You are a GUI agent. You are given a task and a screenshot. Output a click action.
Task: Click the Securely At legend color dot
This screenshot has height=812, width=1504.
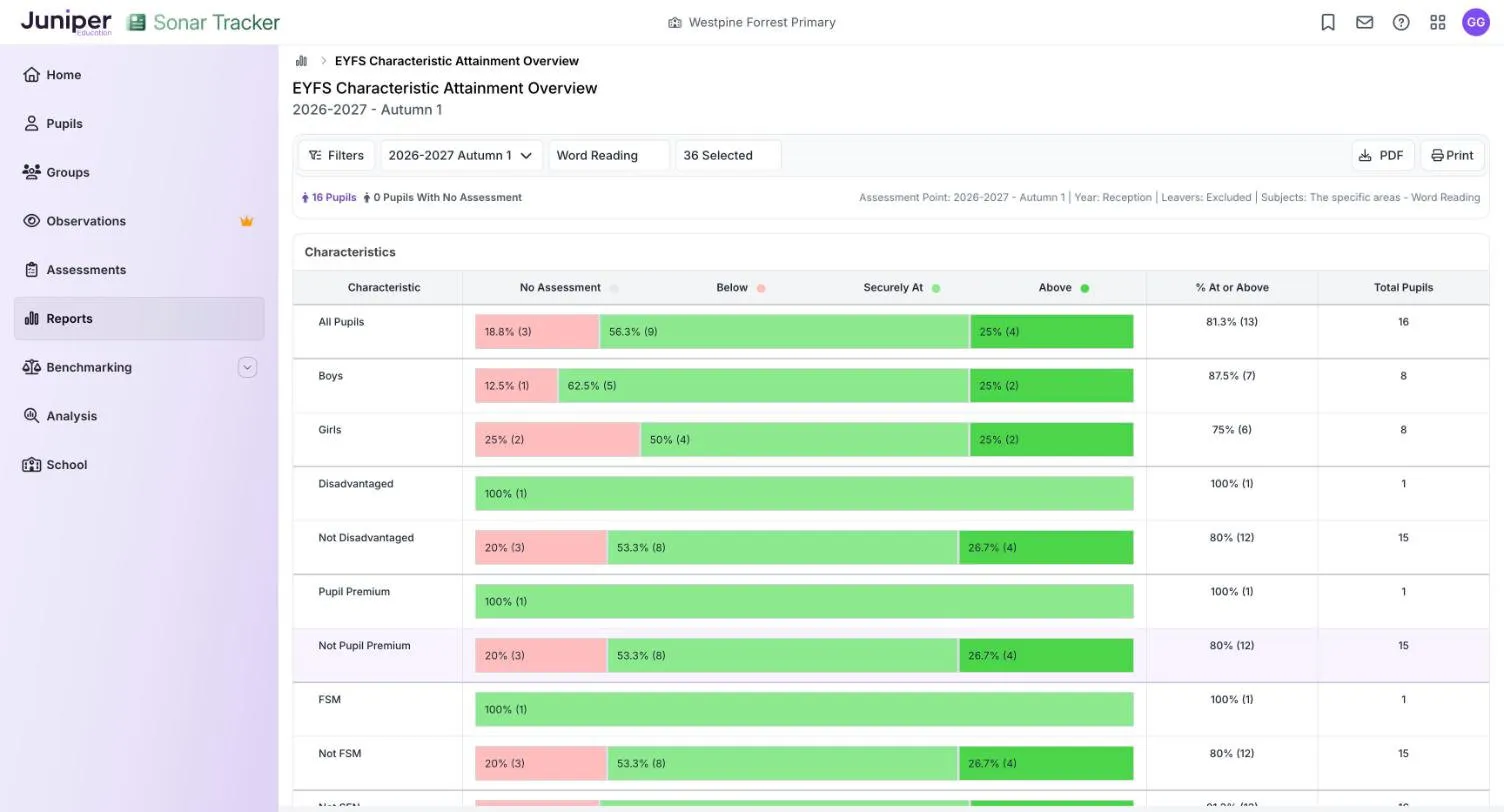click(936, 288)
